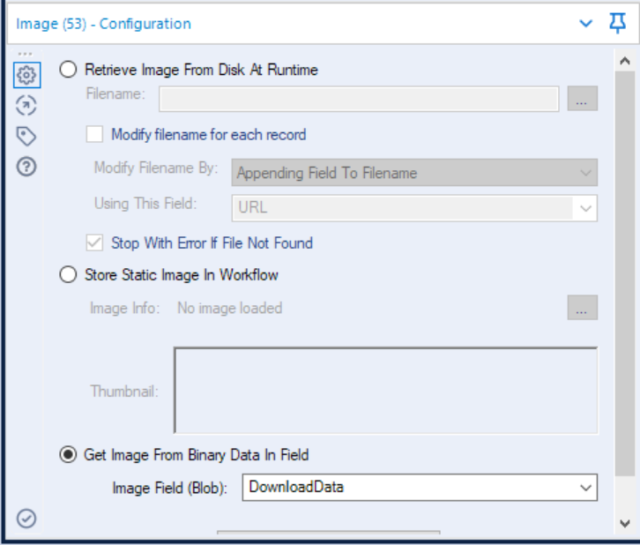This screenshot has width=640, height=545.
Task: Open the Configuration gear tab icon
Action: coord(27,74)
